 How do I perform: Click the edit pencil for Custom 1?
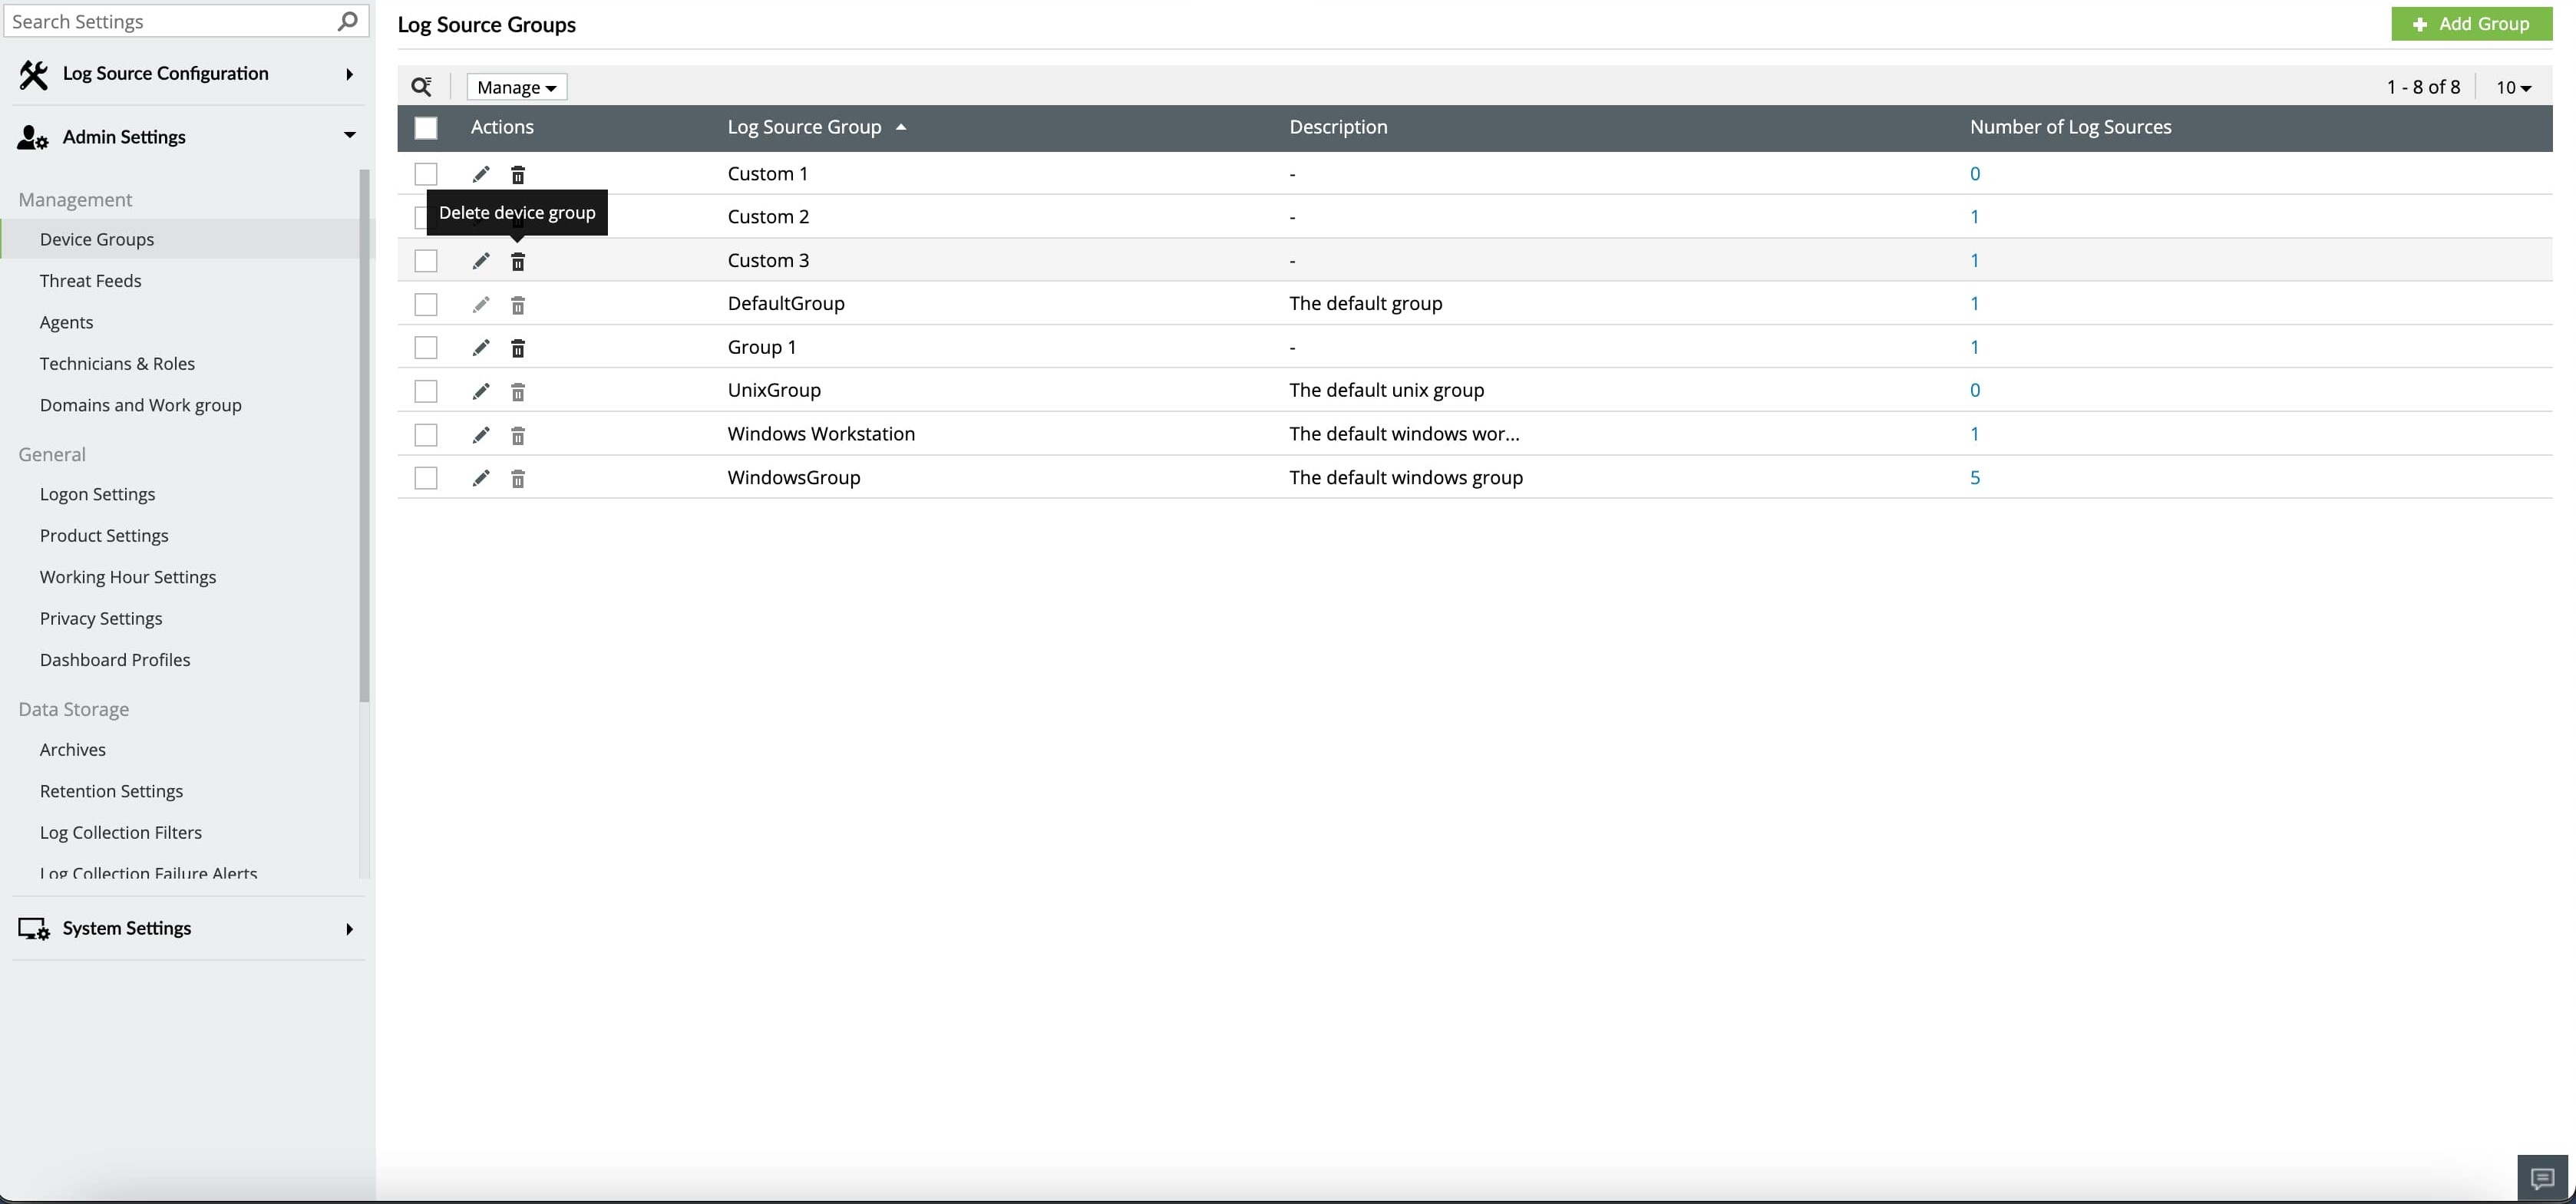pos(481,174)
